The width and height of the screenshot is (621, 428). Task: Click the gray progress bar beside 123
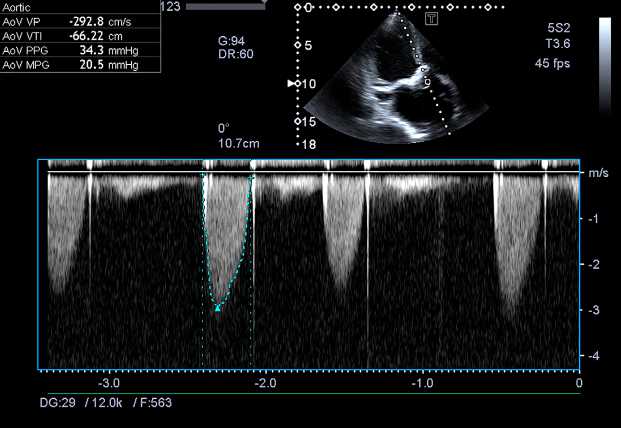tap(226, 6)
